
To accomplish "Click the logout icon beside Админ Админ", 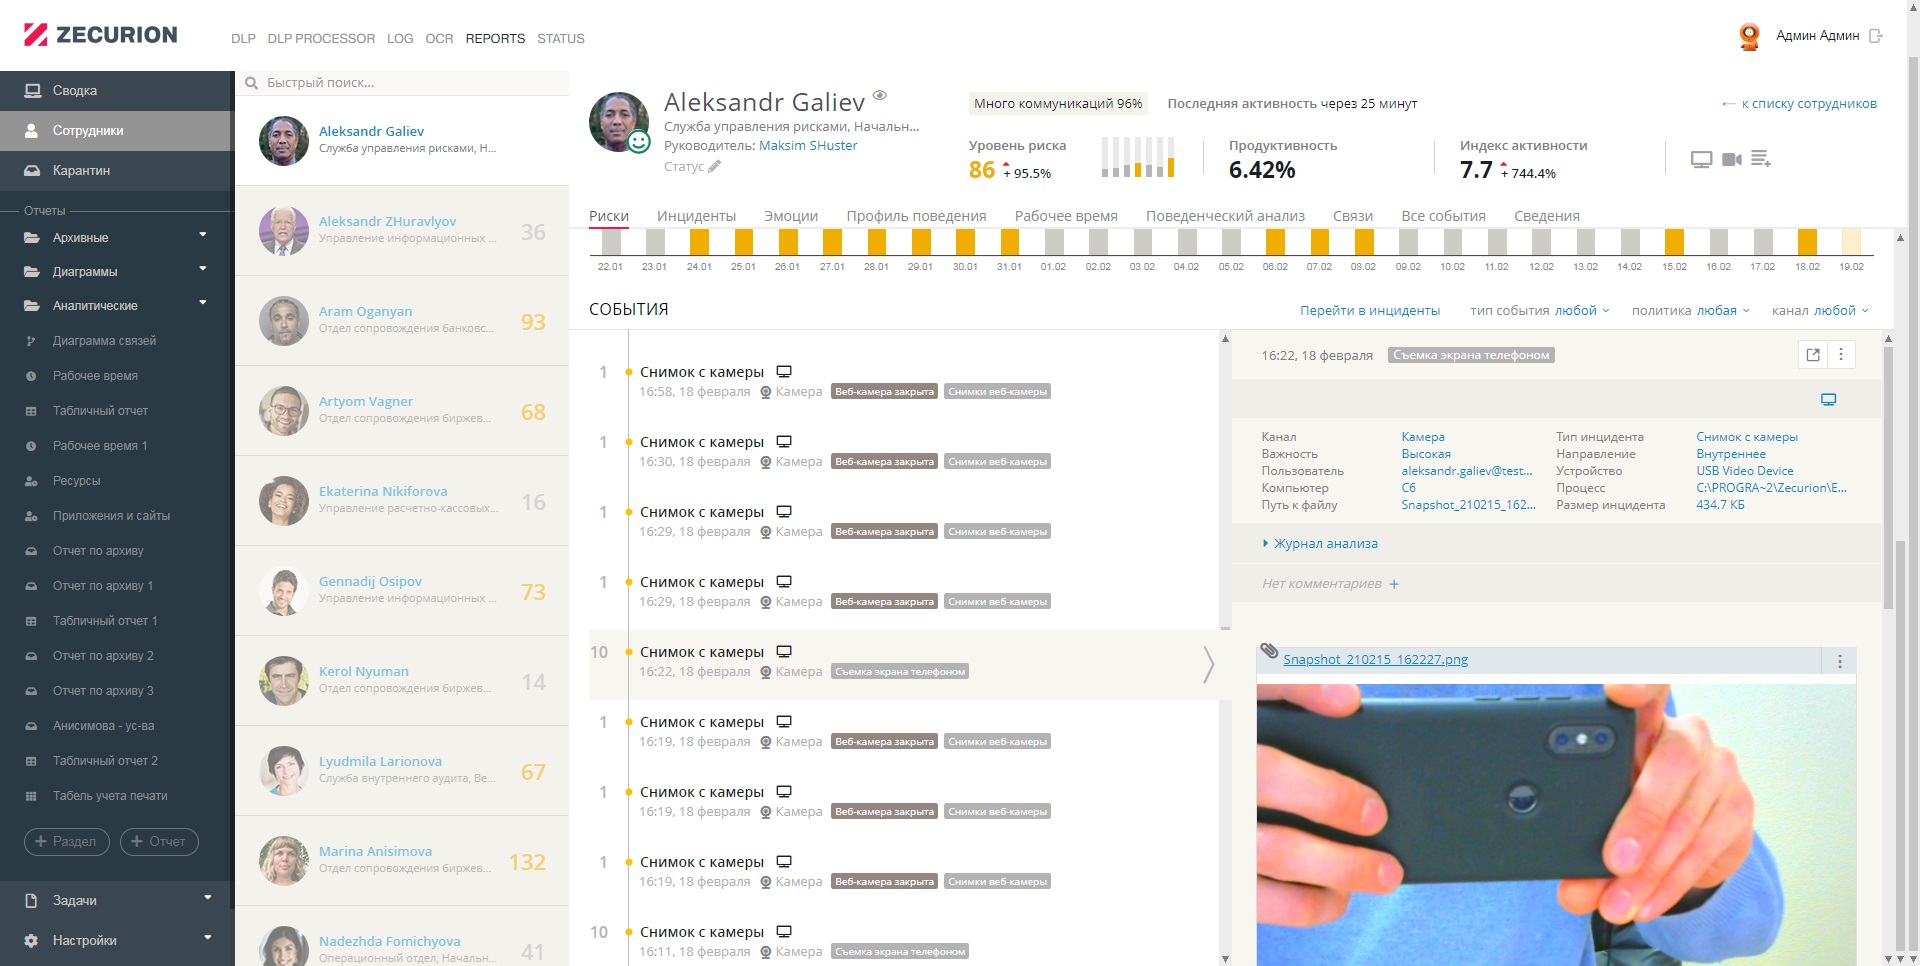I will point(1876,36).
